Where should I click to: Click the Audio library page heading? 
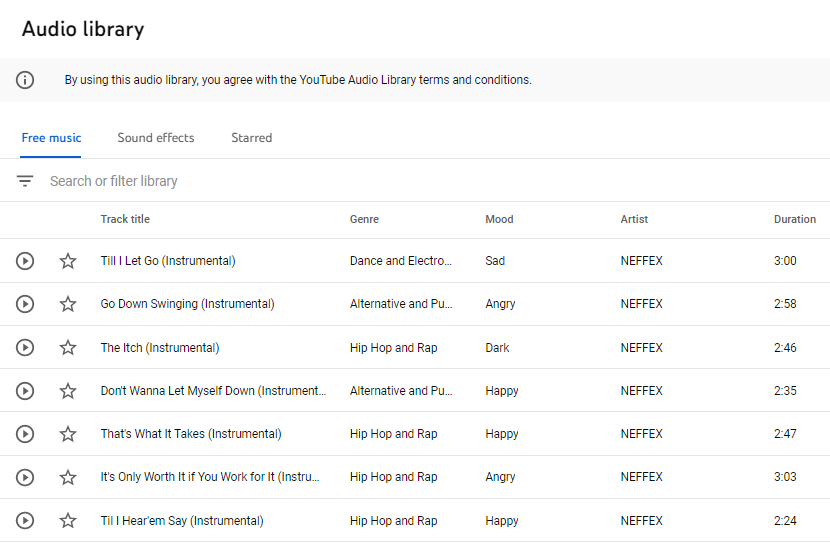pos(83,29)
